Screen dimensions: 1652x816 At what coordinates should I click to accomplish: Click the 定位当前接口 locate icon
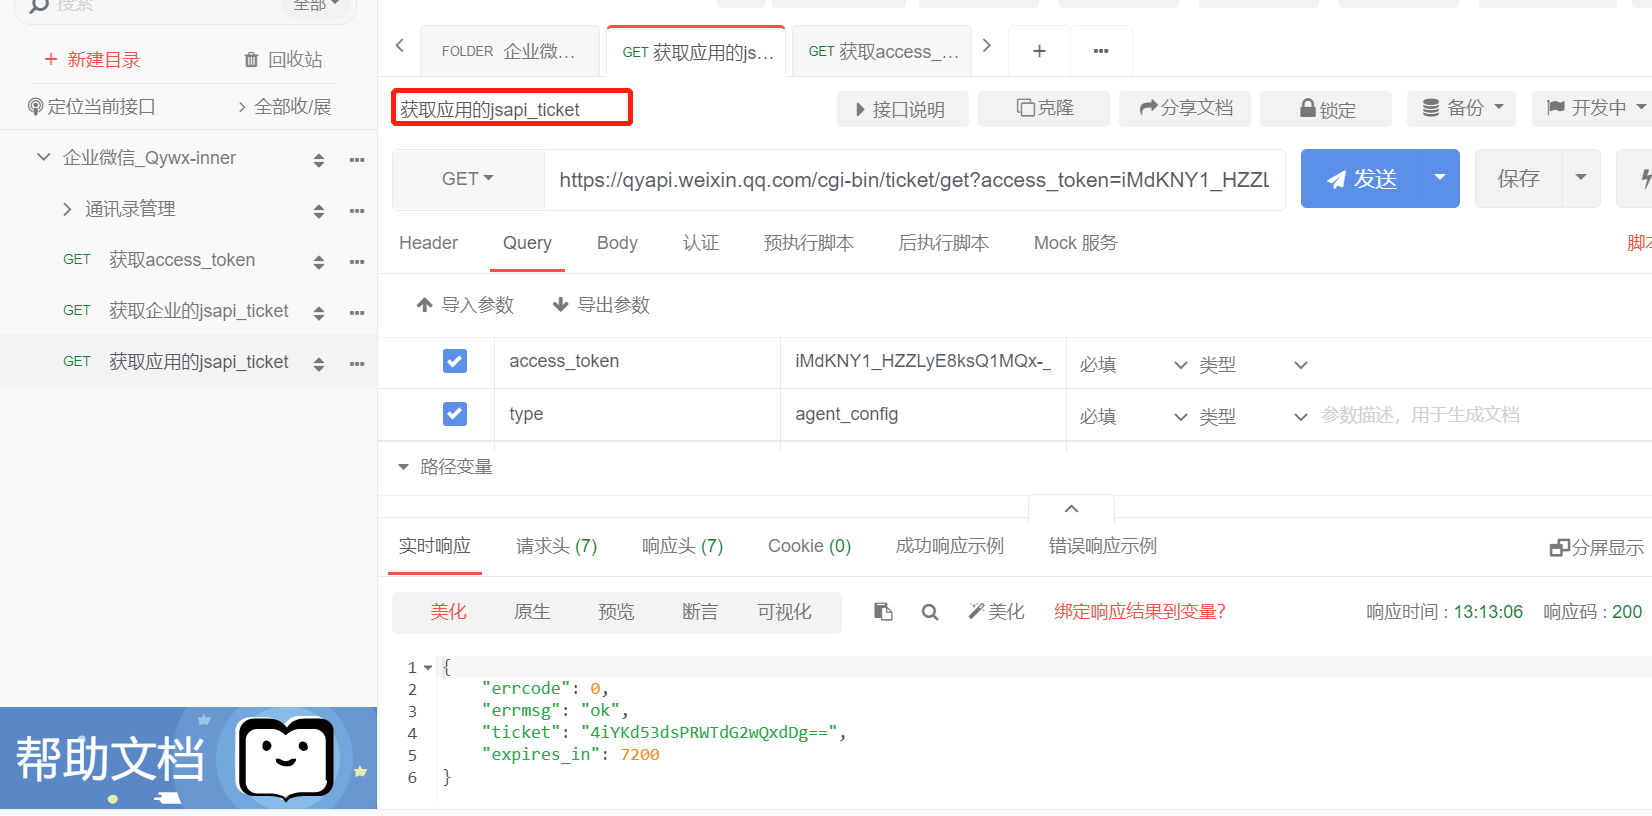click(x=36, y=107)
